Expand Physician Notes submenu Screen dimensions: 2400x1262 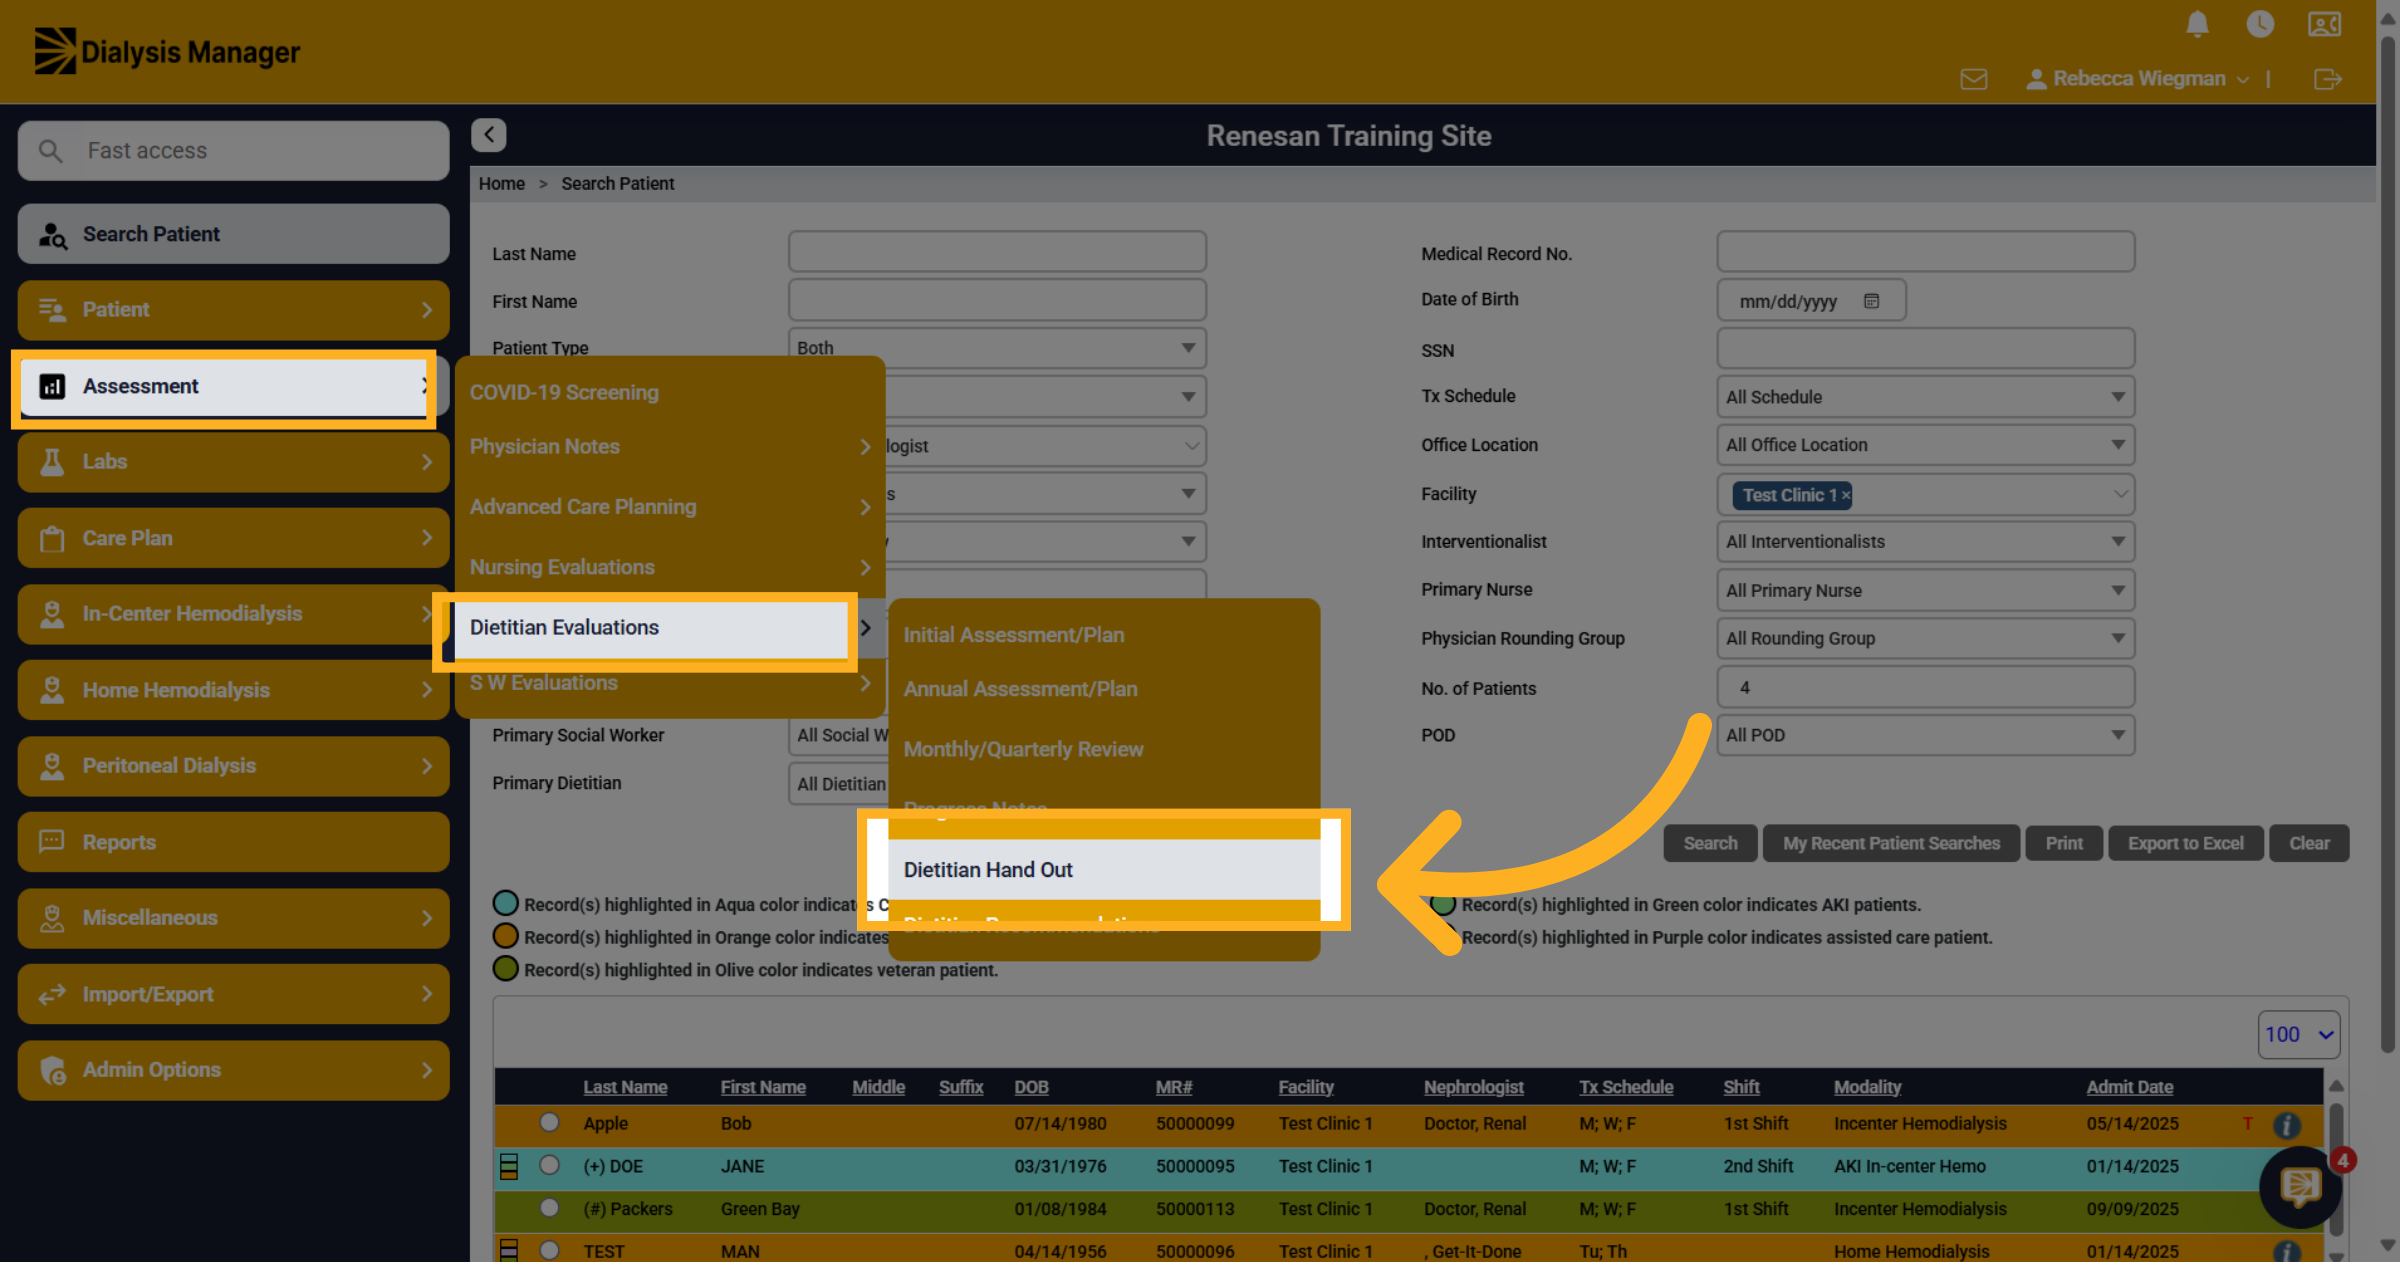coord(670,447)
